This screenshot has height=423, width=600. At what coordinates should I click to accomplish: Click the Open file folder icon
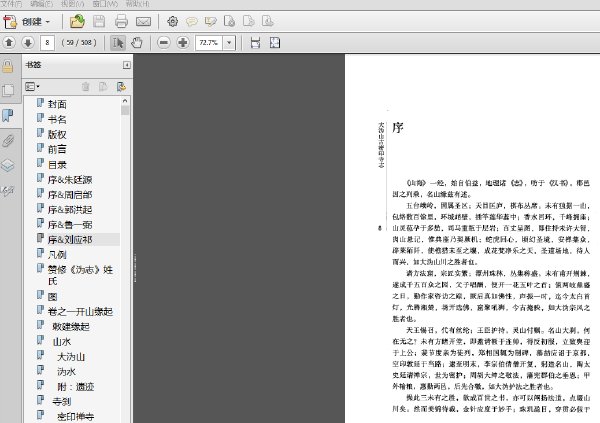click(77, 21)
